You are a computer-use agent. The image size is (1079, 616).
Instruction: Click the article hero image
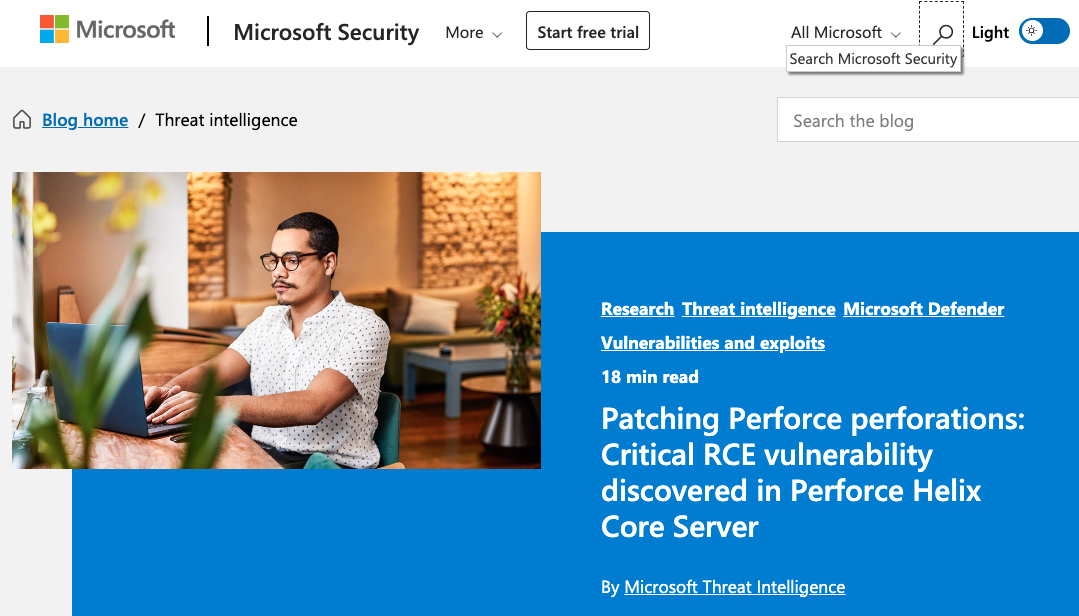pyautogui.click(x=276, y=320)
